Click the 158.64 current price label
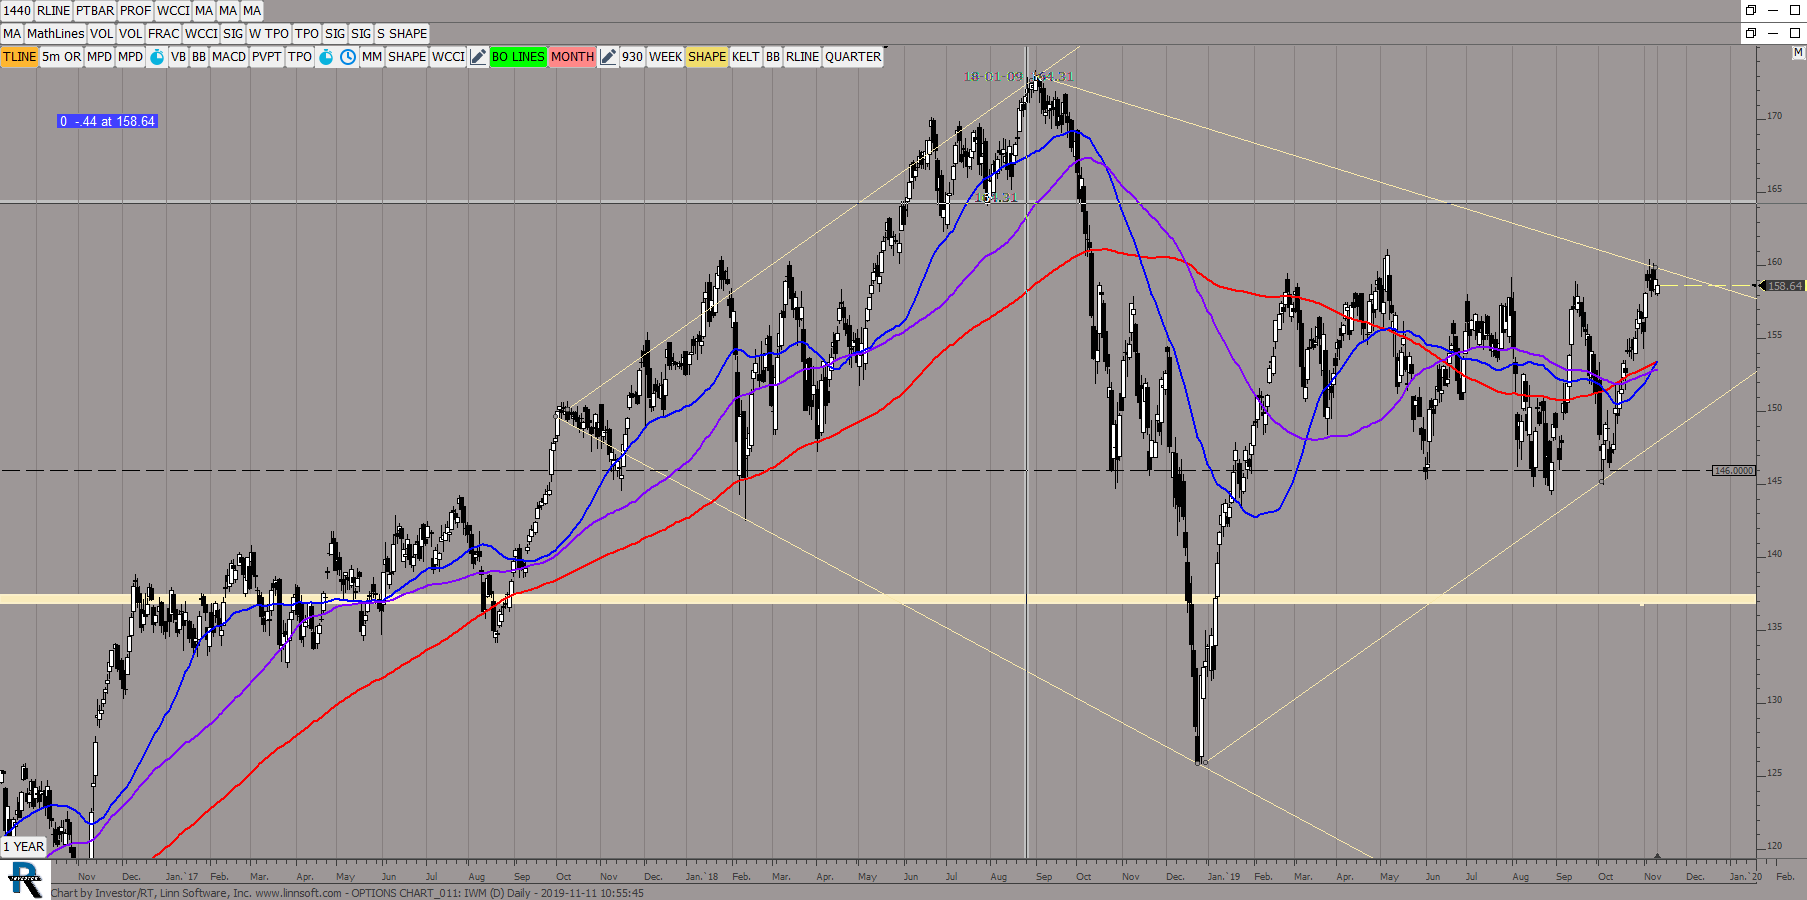 [x=1784, y=286]
